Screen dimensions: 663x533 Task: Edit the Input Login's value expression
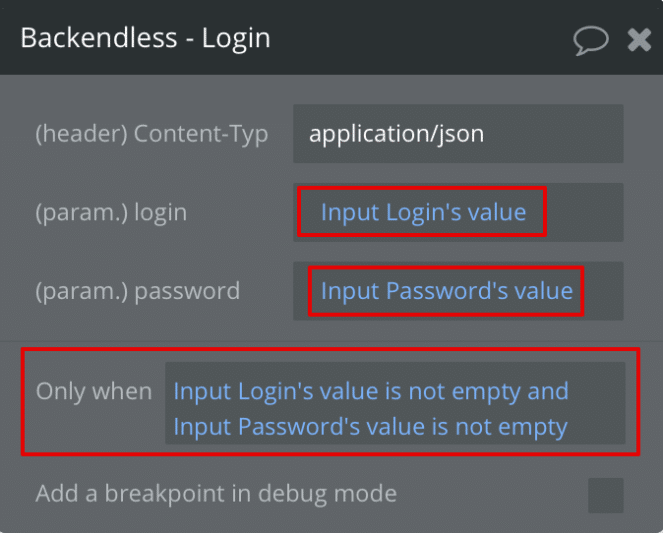tap(423, 212)
